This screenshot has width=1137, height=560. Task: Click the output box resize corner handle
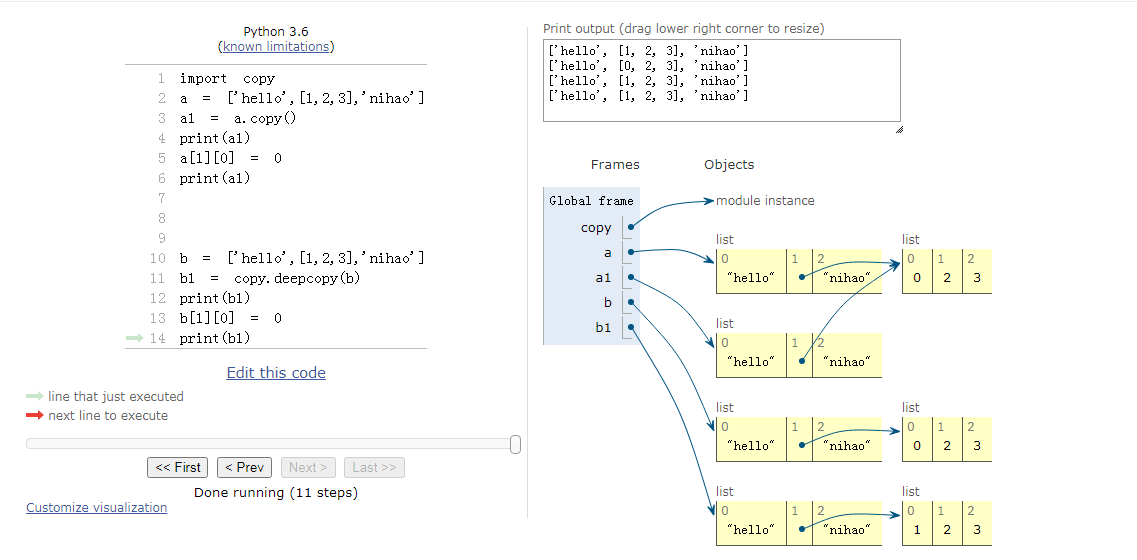897,129
